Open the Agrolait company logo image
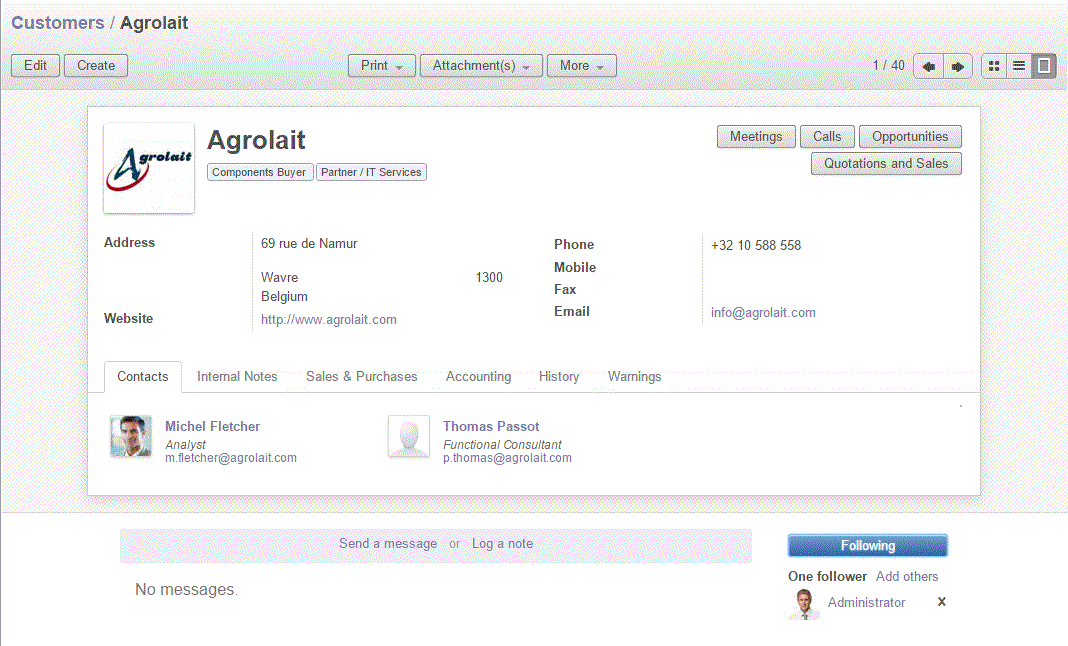Screen dimensions: 1068x646 (148, 166)
